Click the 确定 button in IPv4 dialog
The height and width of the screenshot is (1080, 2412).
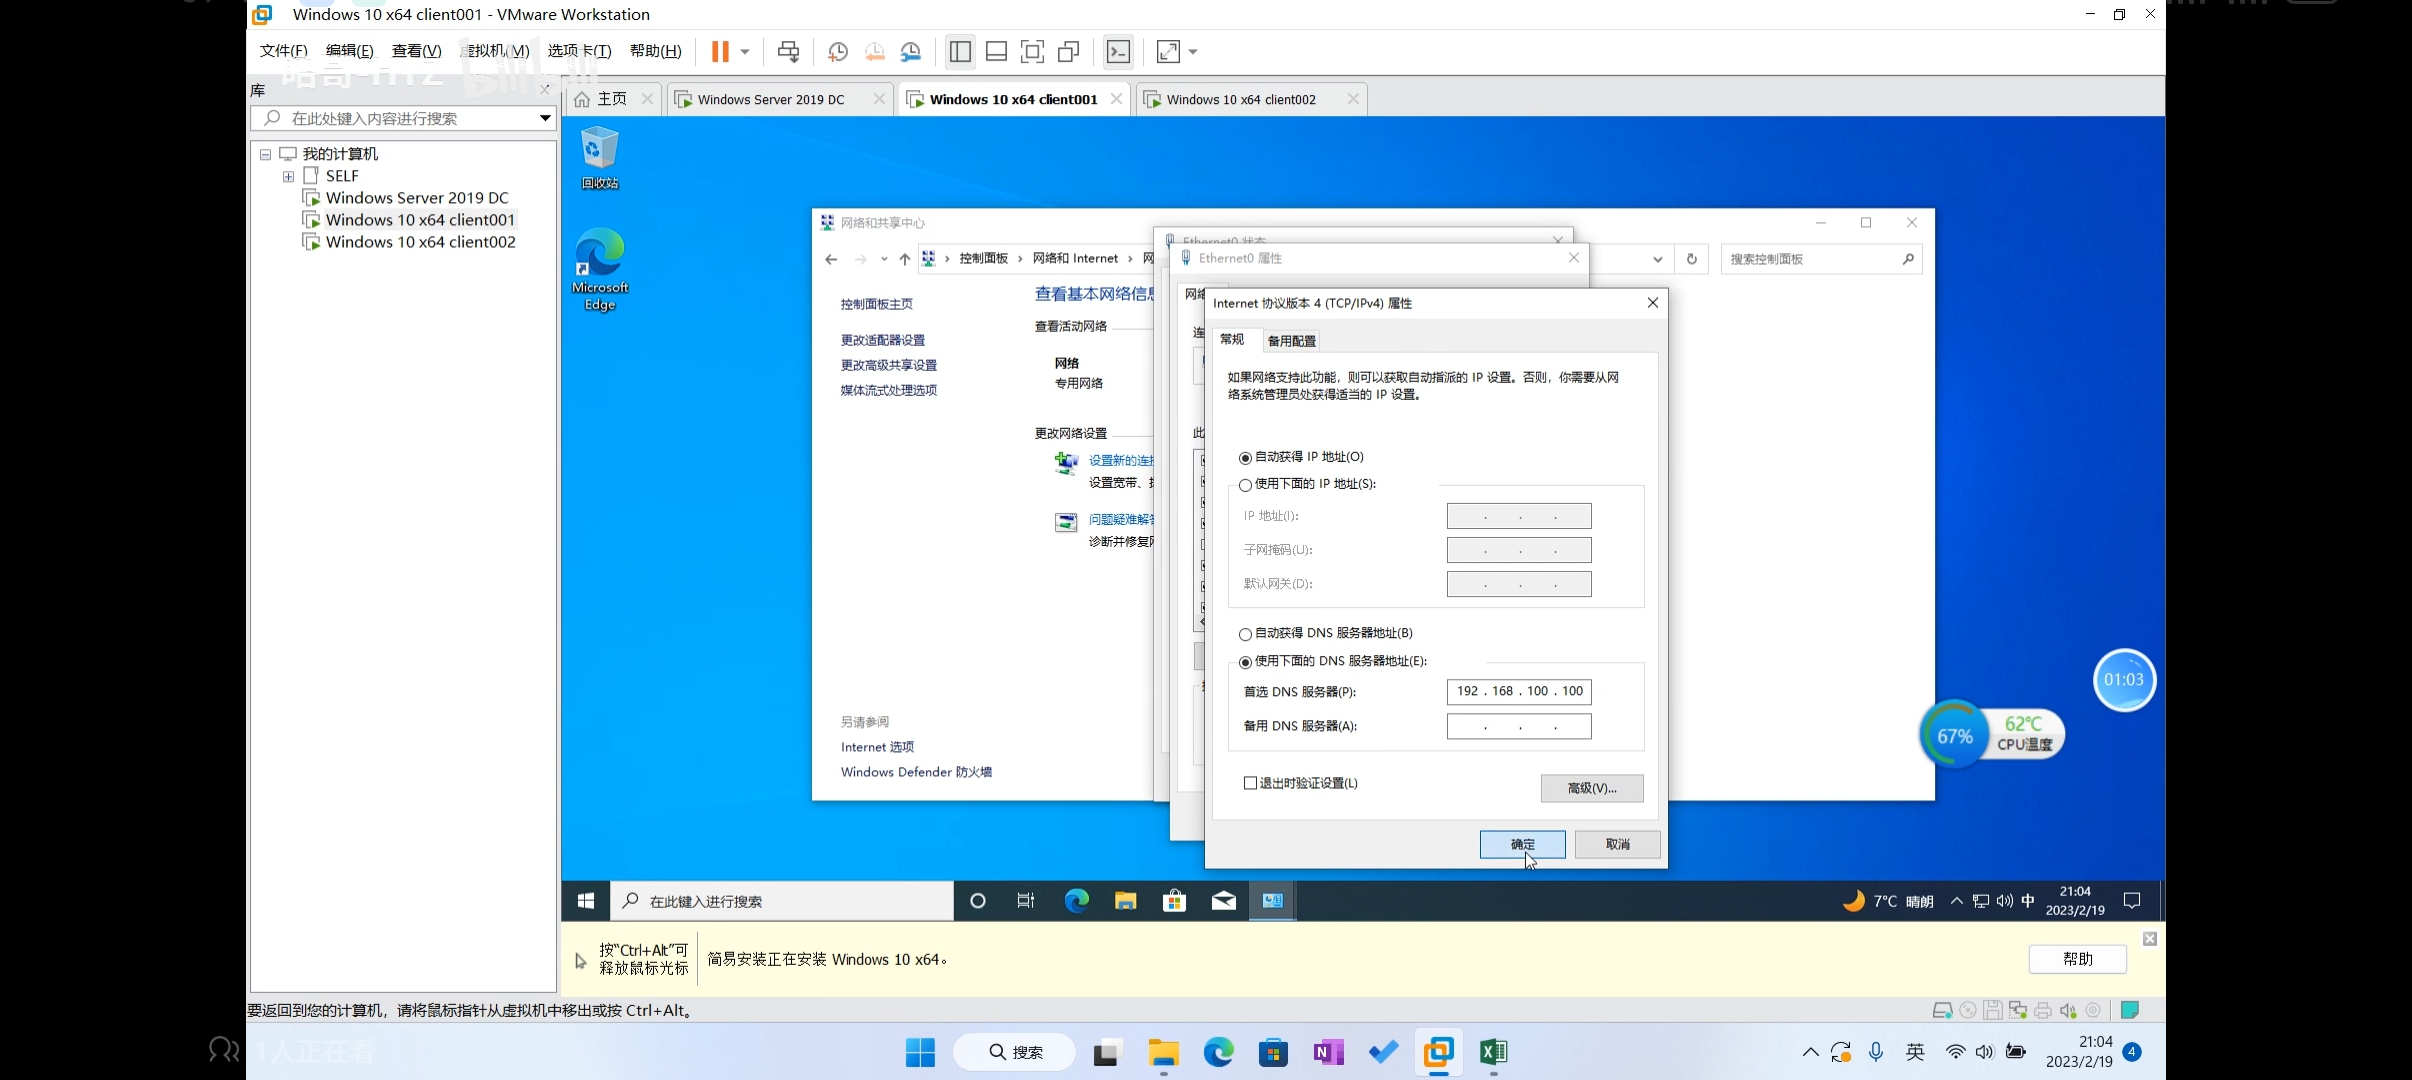click(x=1522, y=844)
